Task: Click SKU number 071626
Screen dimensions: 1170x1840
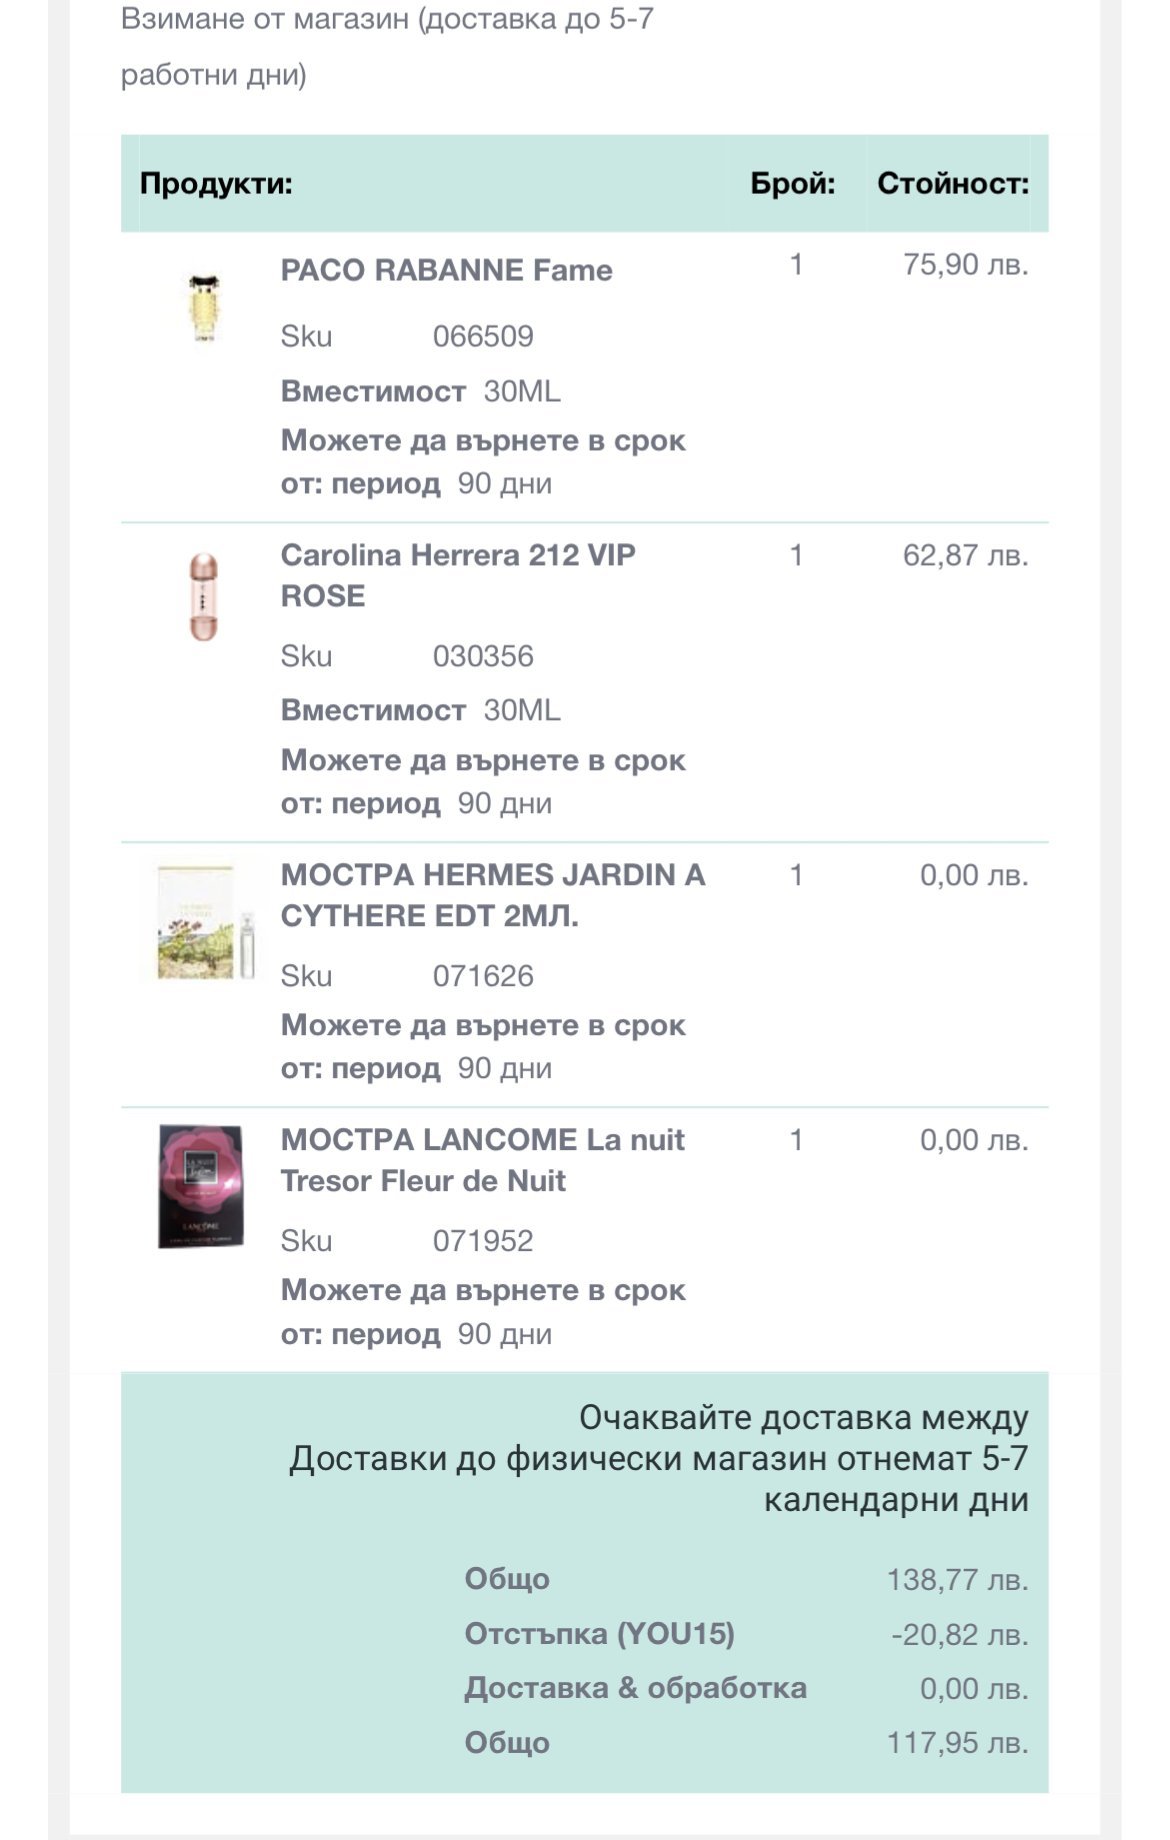Action: coord(483,976)
